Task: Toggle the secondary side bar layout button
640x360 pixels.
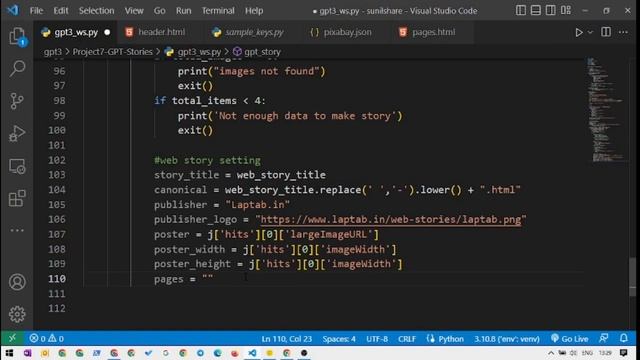Action: (551, 10)
